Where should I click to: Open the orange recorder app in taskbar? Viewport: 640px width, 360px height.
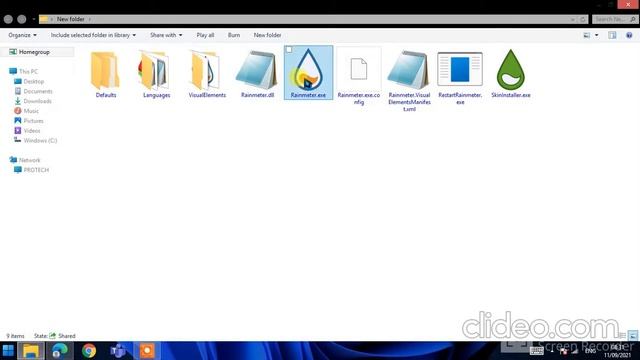[147, 351]
